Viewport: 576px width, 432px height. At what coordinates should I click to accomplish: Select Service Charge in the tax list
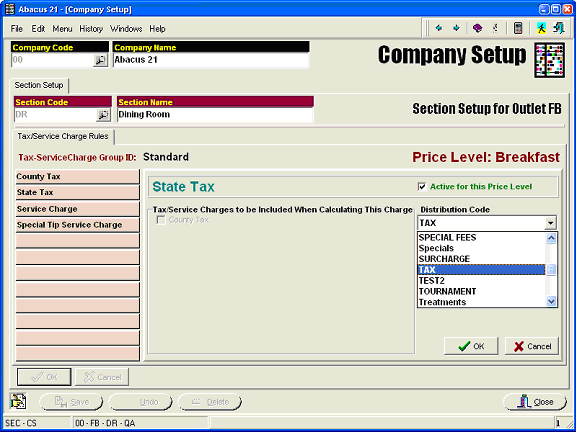point(78,209)
